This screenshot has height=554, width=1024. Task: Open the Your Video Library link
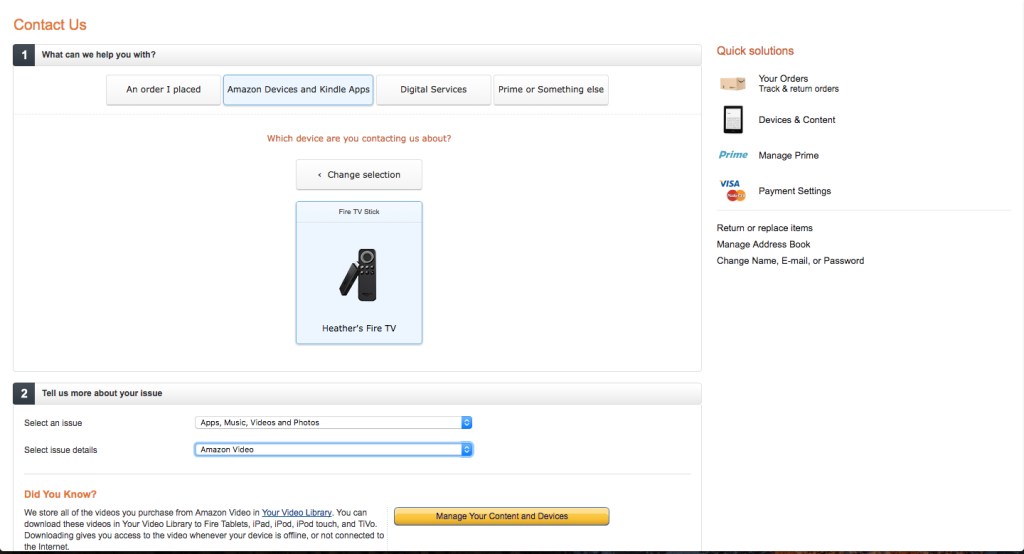click(298, 512)
